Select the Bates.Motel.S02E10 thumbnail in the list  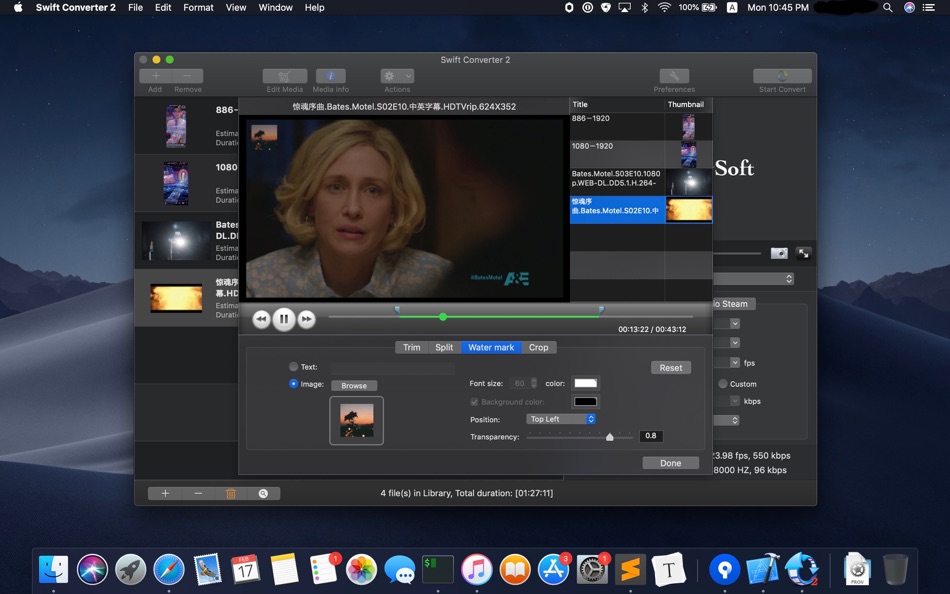688,209
